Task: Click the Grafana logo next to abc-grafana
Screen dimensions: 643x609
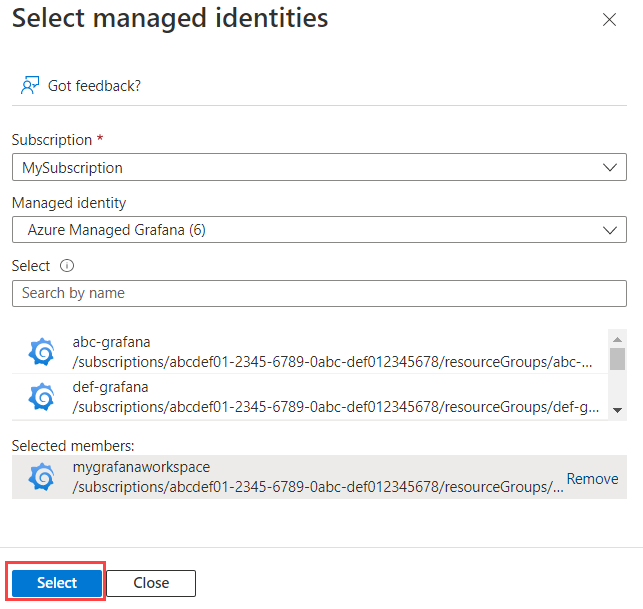Action: (x=42, y=352)
